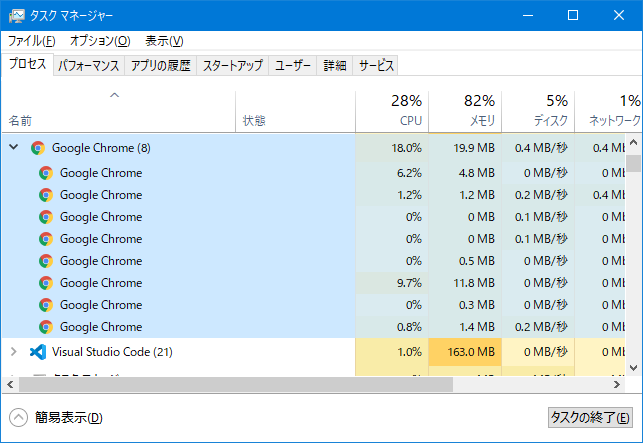
Task: Switch to the スタートアップ tab
Action: point(233,66)
